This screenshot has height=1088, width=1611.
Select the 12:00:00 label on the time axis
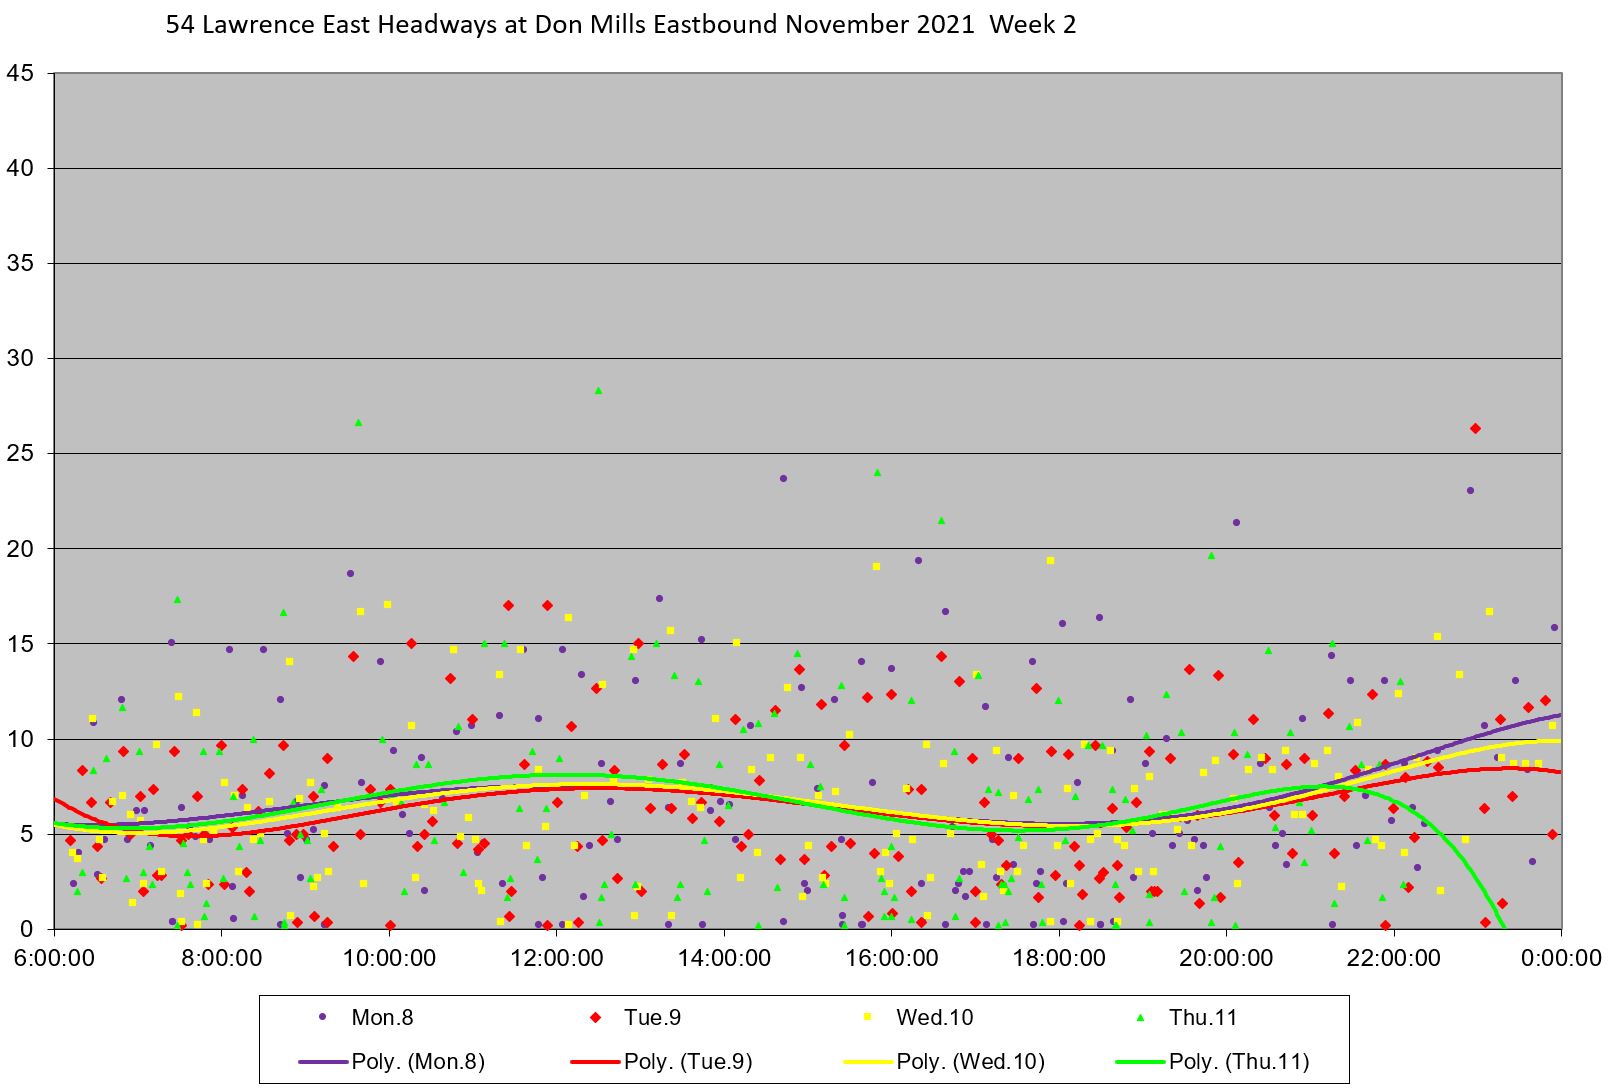tap(555, 958)
